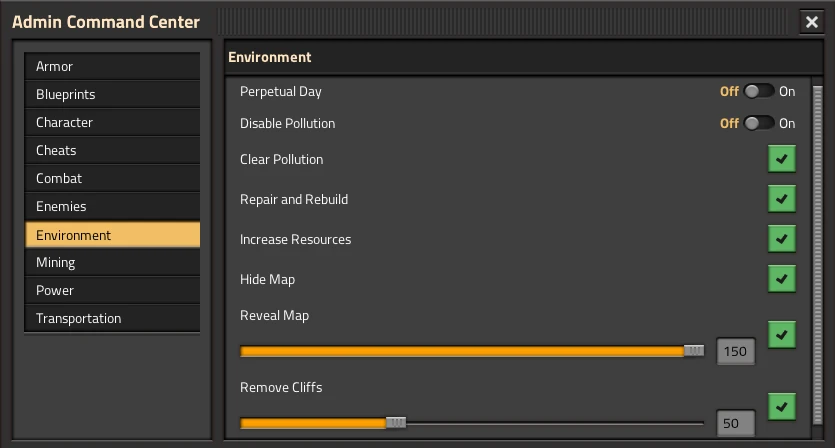This screenshot has height=448, width=835.
Task: Close the Admin Command Center window
Action: tap(812, 22)
